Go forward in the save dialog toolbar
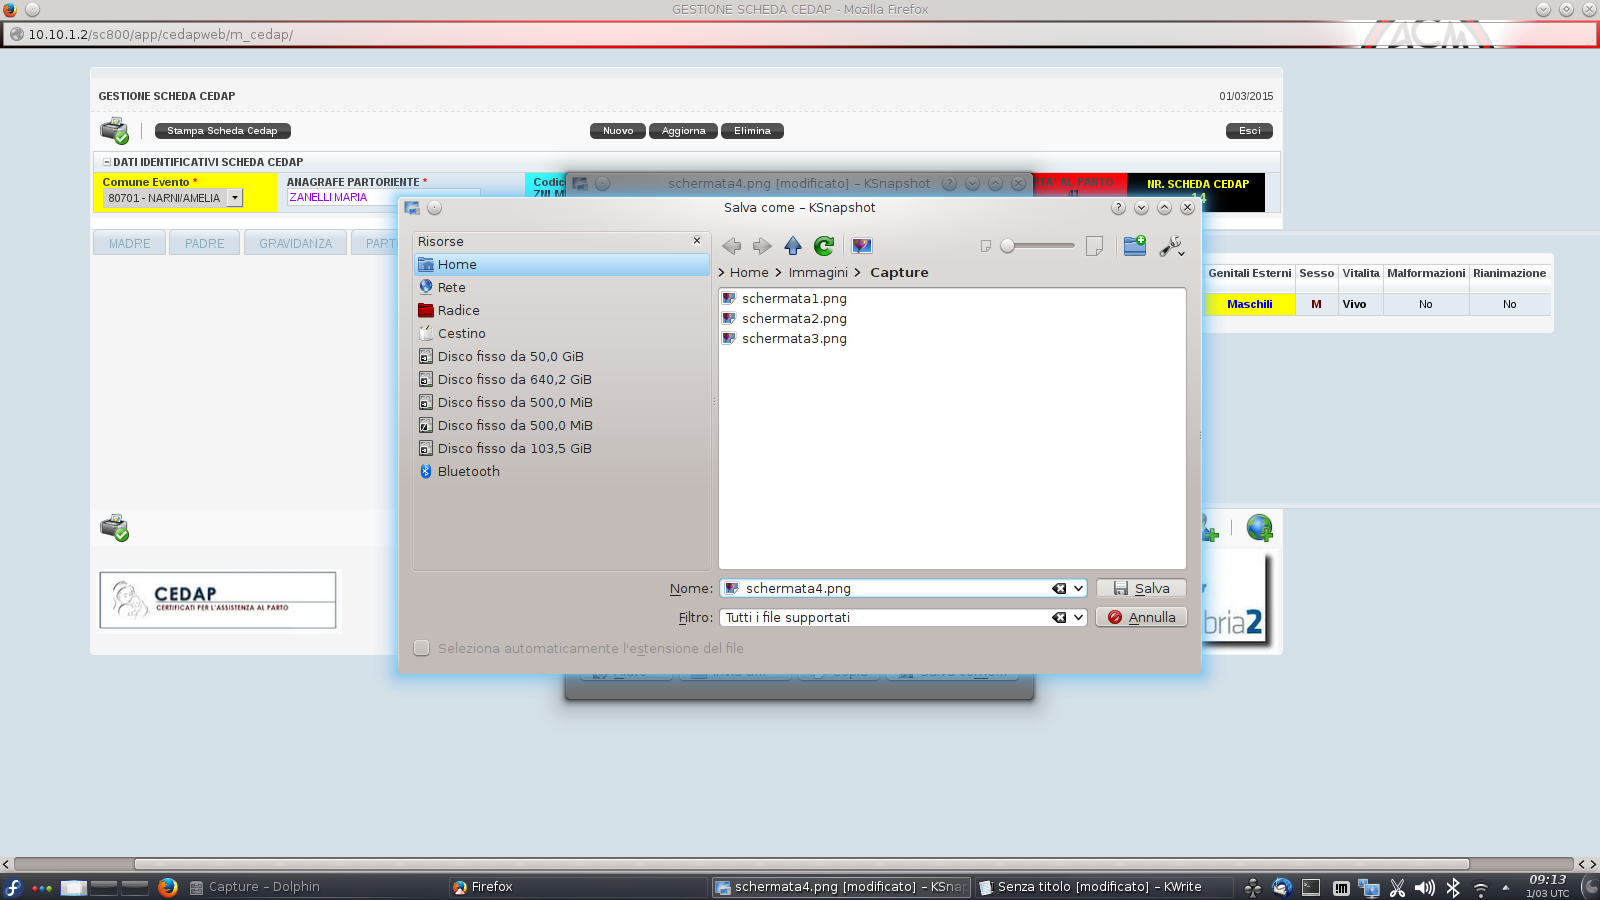 tap(762, 246)
